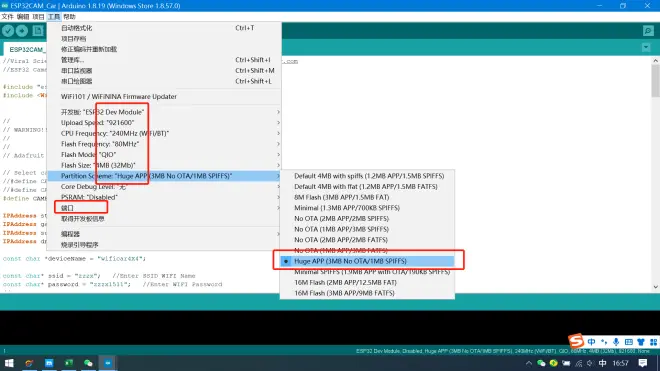Select No OTA (2MB APP/2MB FATFS) option
The height and width of the screenshot is (371, 660).
click(x=367, y=240)
